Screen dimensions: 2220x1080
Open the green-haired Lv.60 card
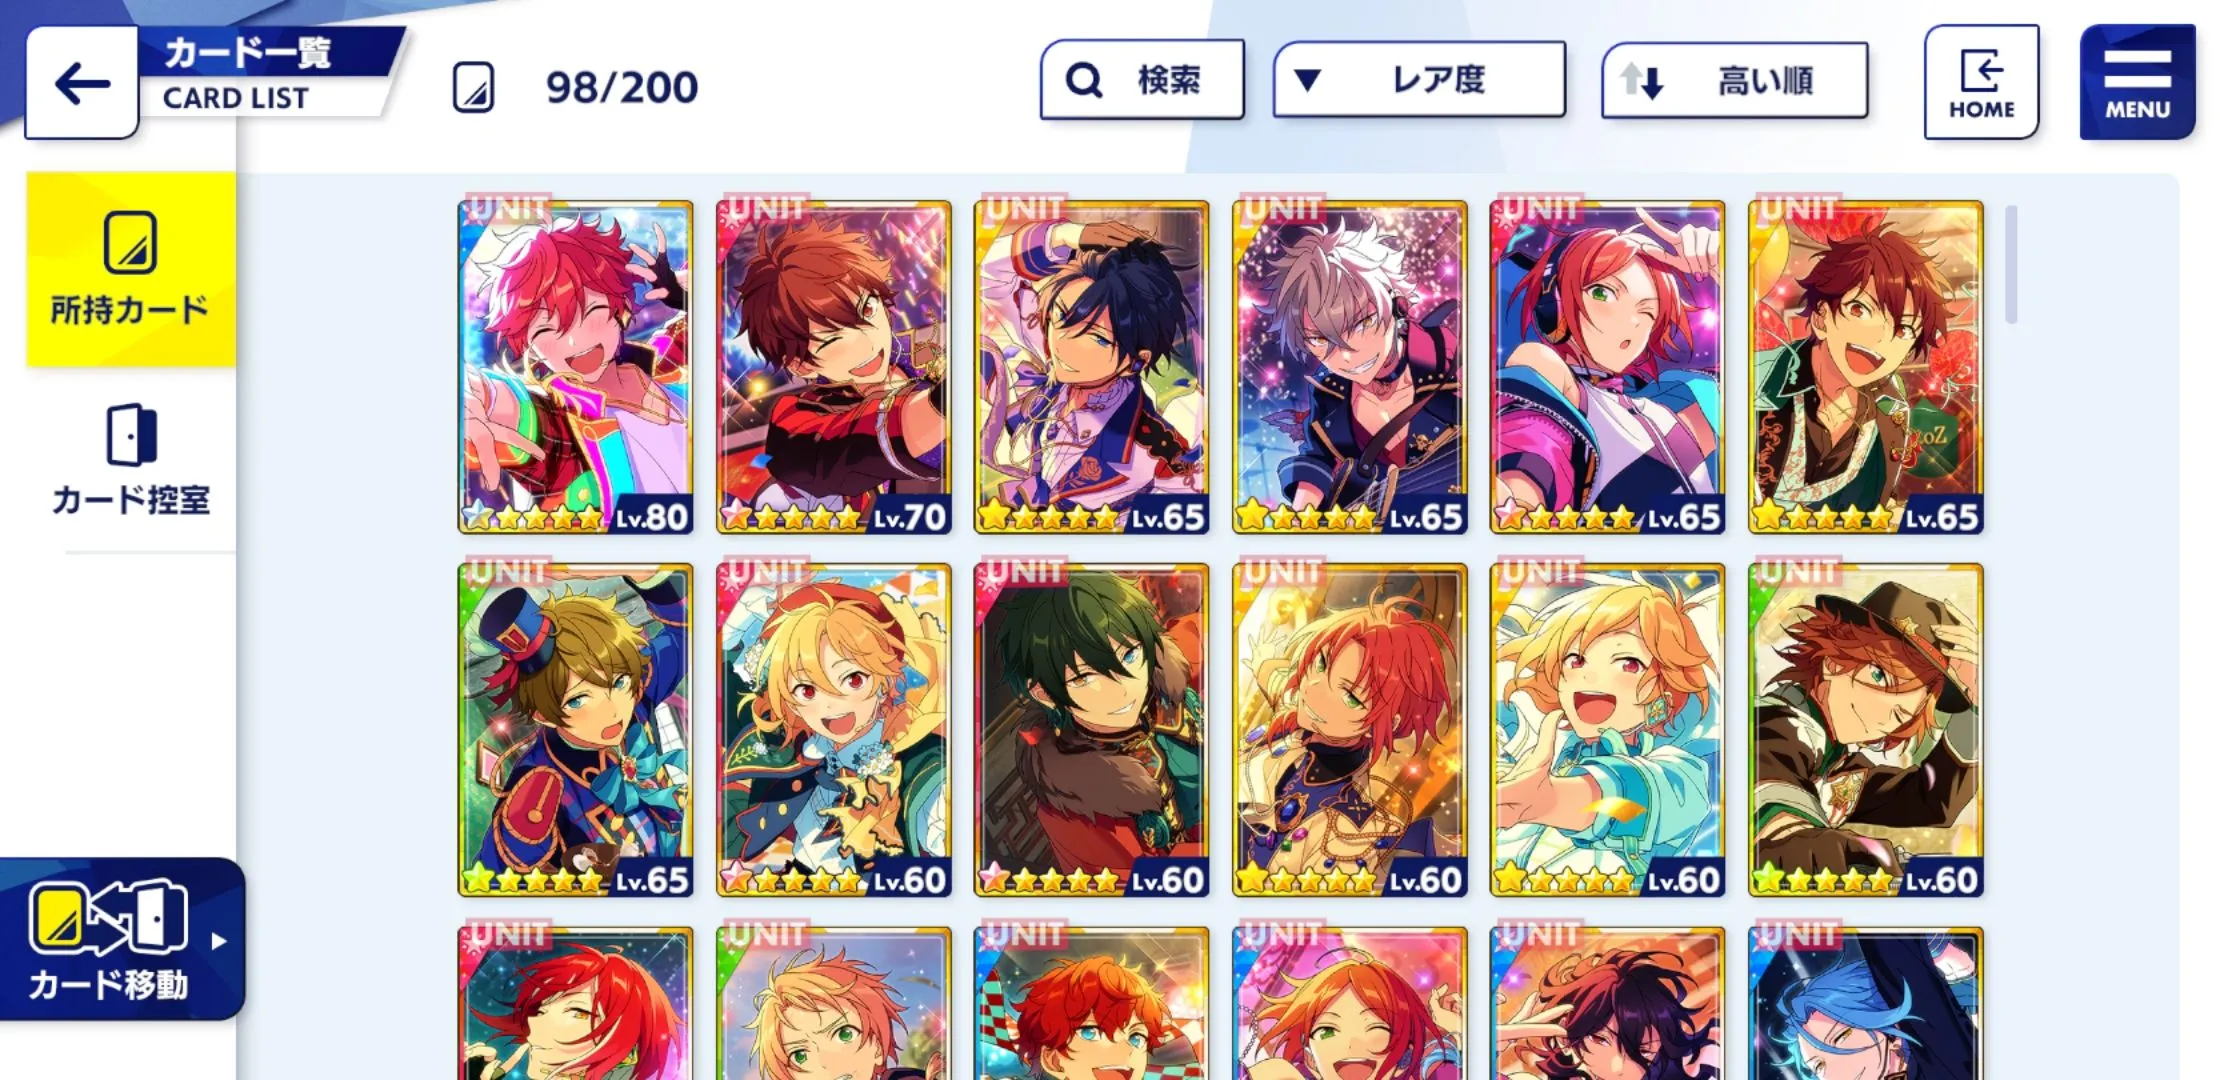[x=1091, y=730]
